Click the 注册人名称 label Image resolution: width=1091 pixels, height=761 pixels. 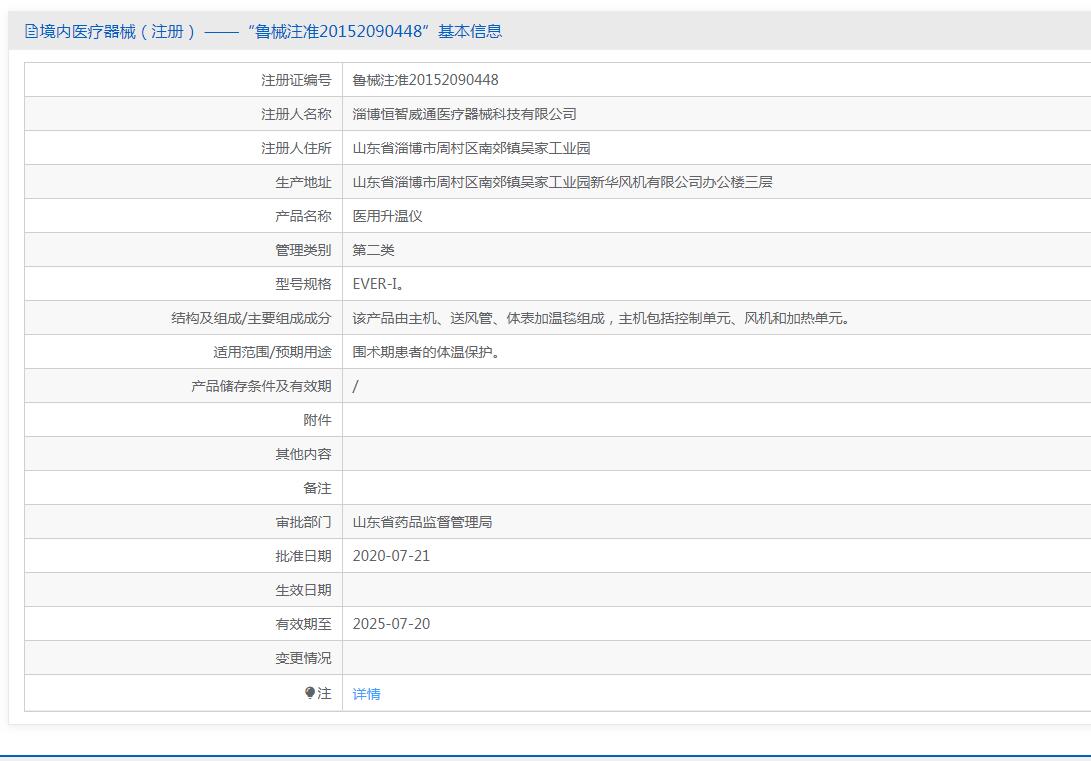pos(296,114)
